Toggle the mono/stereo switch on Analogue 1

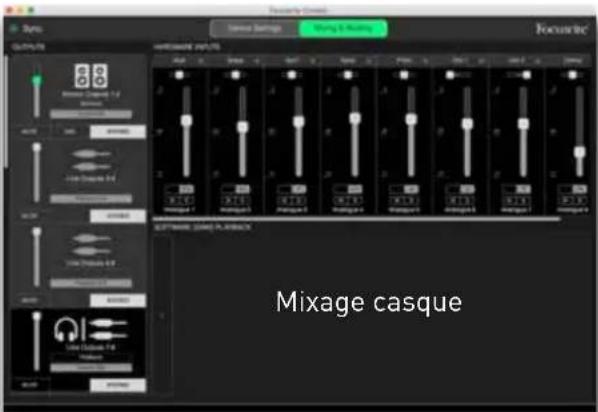point(179,189)
